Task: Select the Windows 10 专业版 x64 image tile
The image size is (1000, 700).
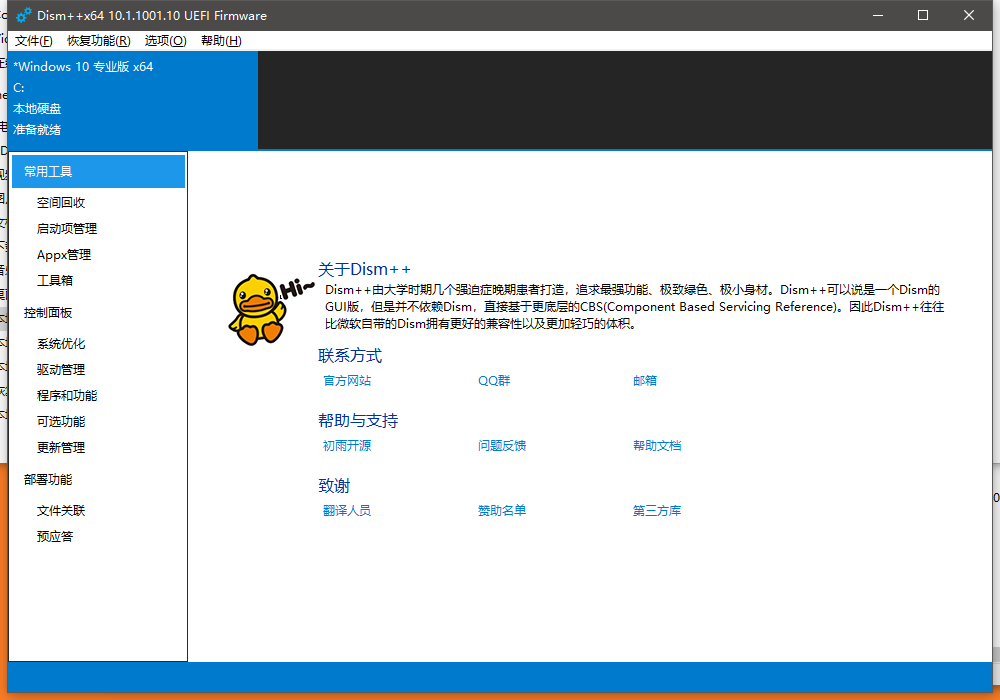Action: click(133, 100)
